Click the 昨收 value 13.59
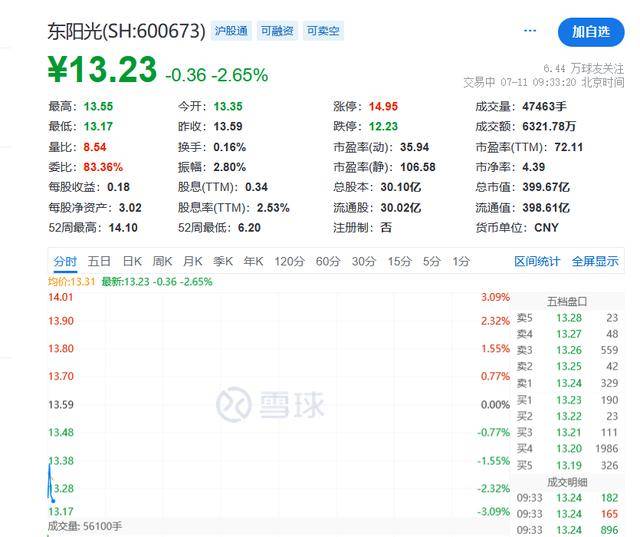 click(x=228, y=126)
